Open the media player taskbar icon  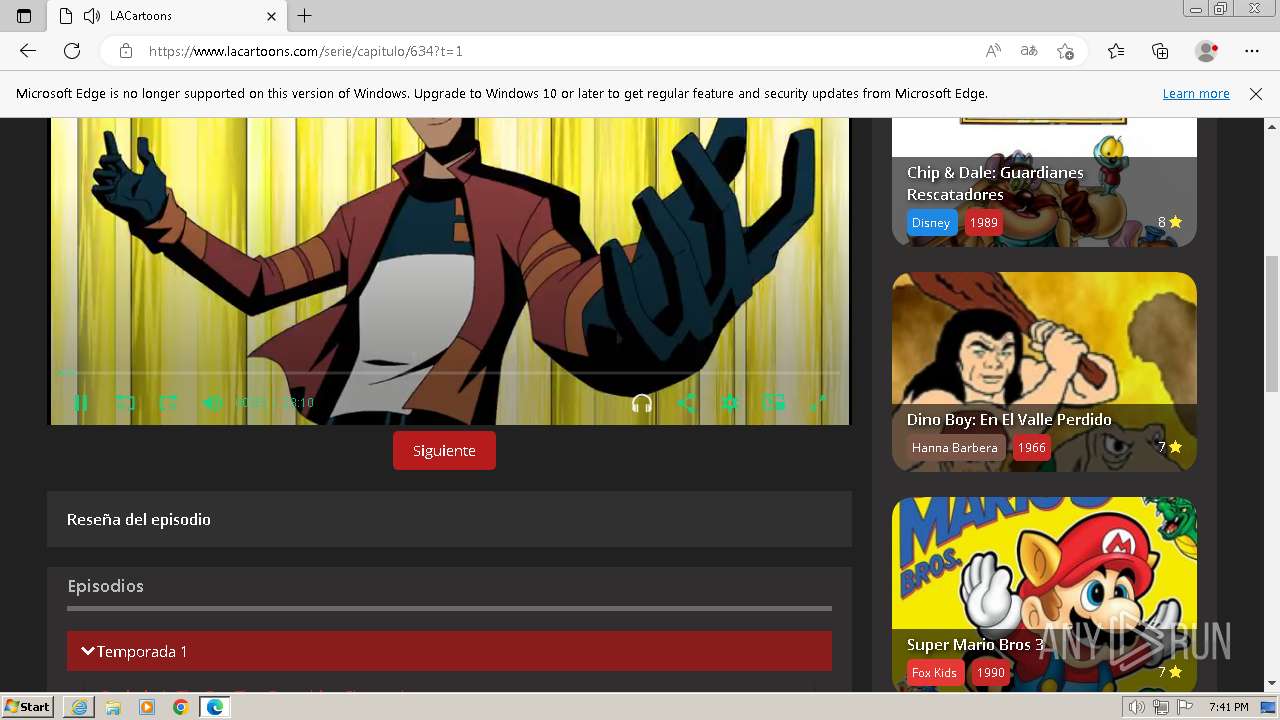point(147,707)
